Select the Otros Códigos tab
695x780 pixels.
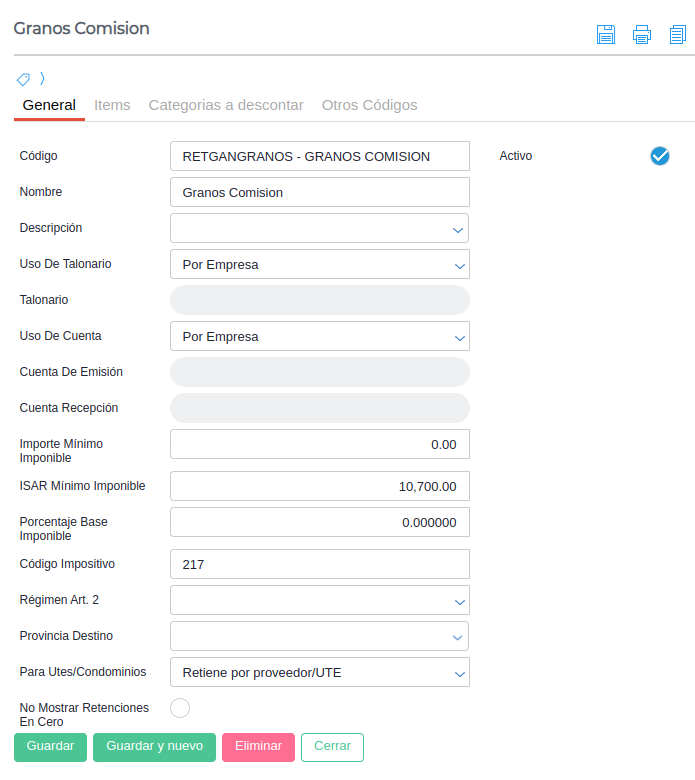point(369,105)
